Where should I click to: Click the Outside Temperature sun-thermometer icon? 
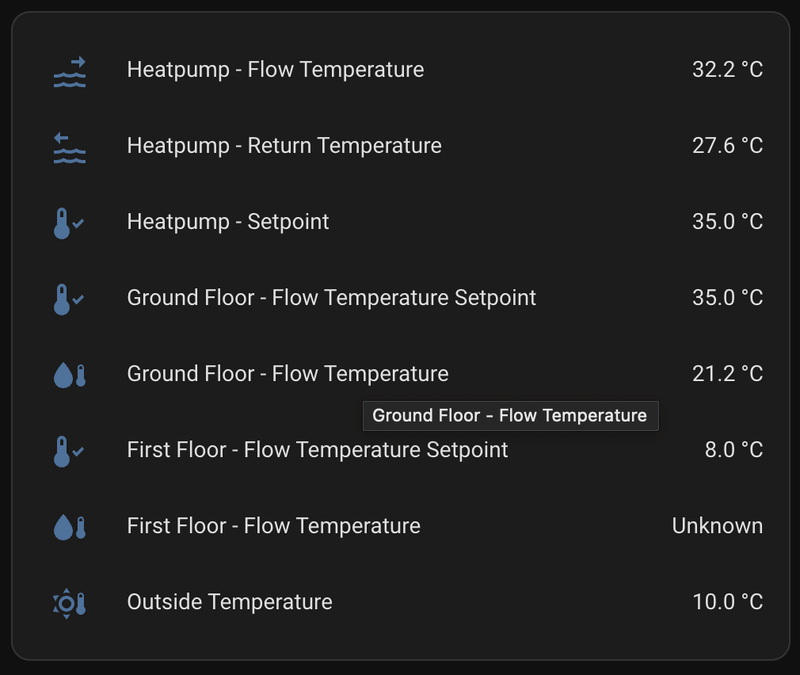coord(69,603)
